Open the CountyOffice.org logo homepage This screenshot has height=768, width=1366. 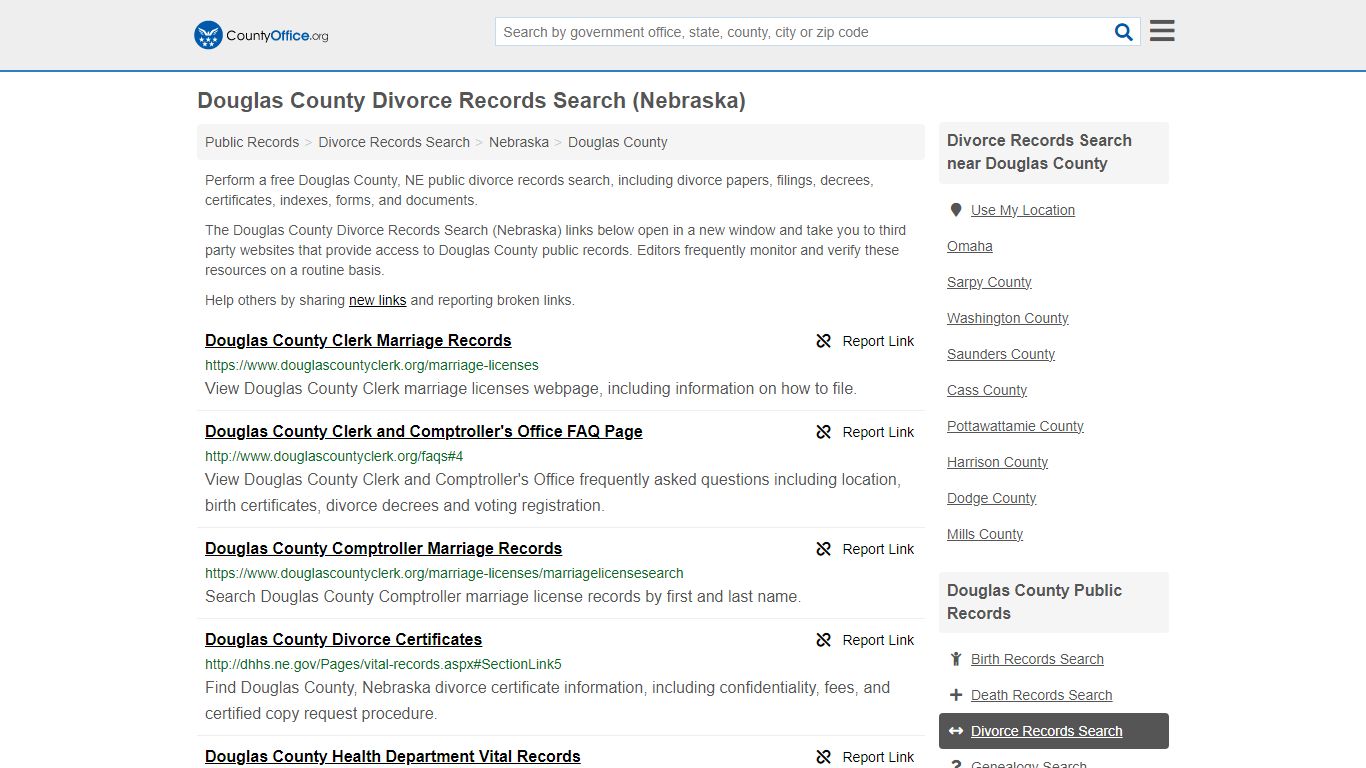[x=261, y=35]
